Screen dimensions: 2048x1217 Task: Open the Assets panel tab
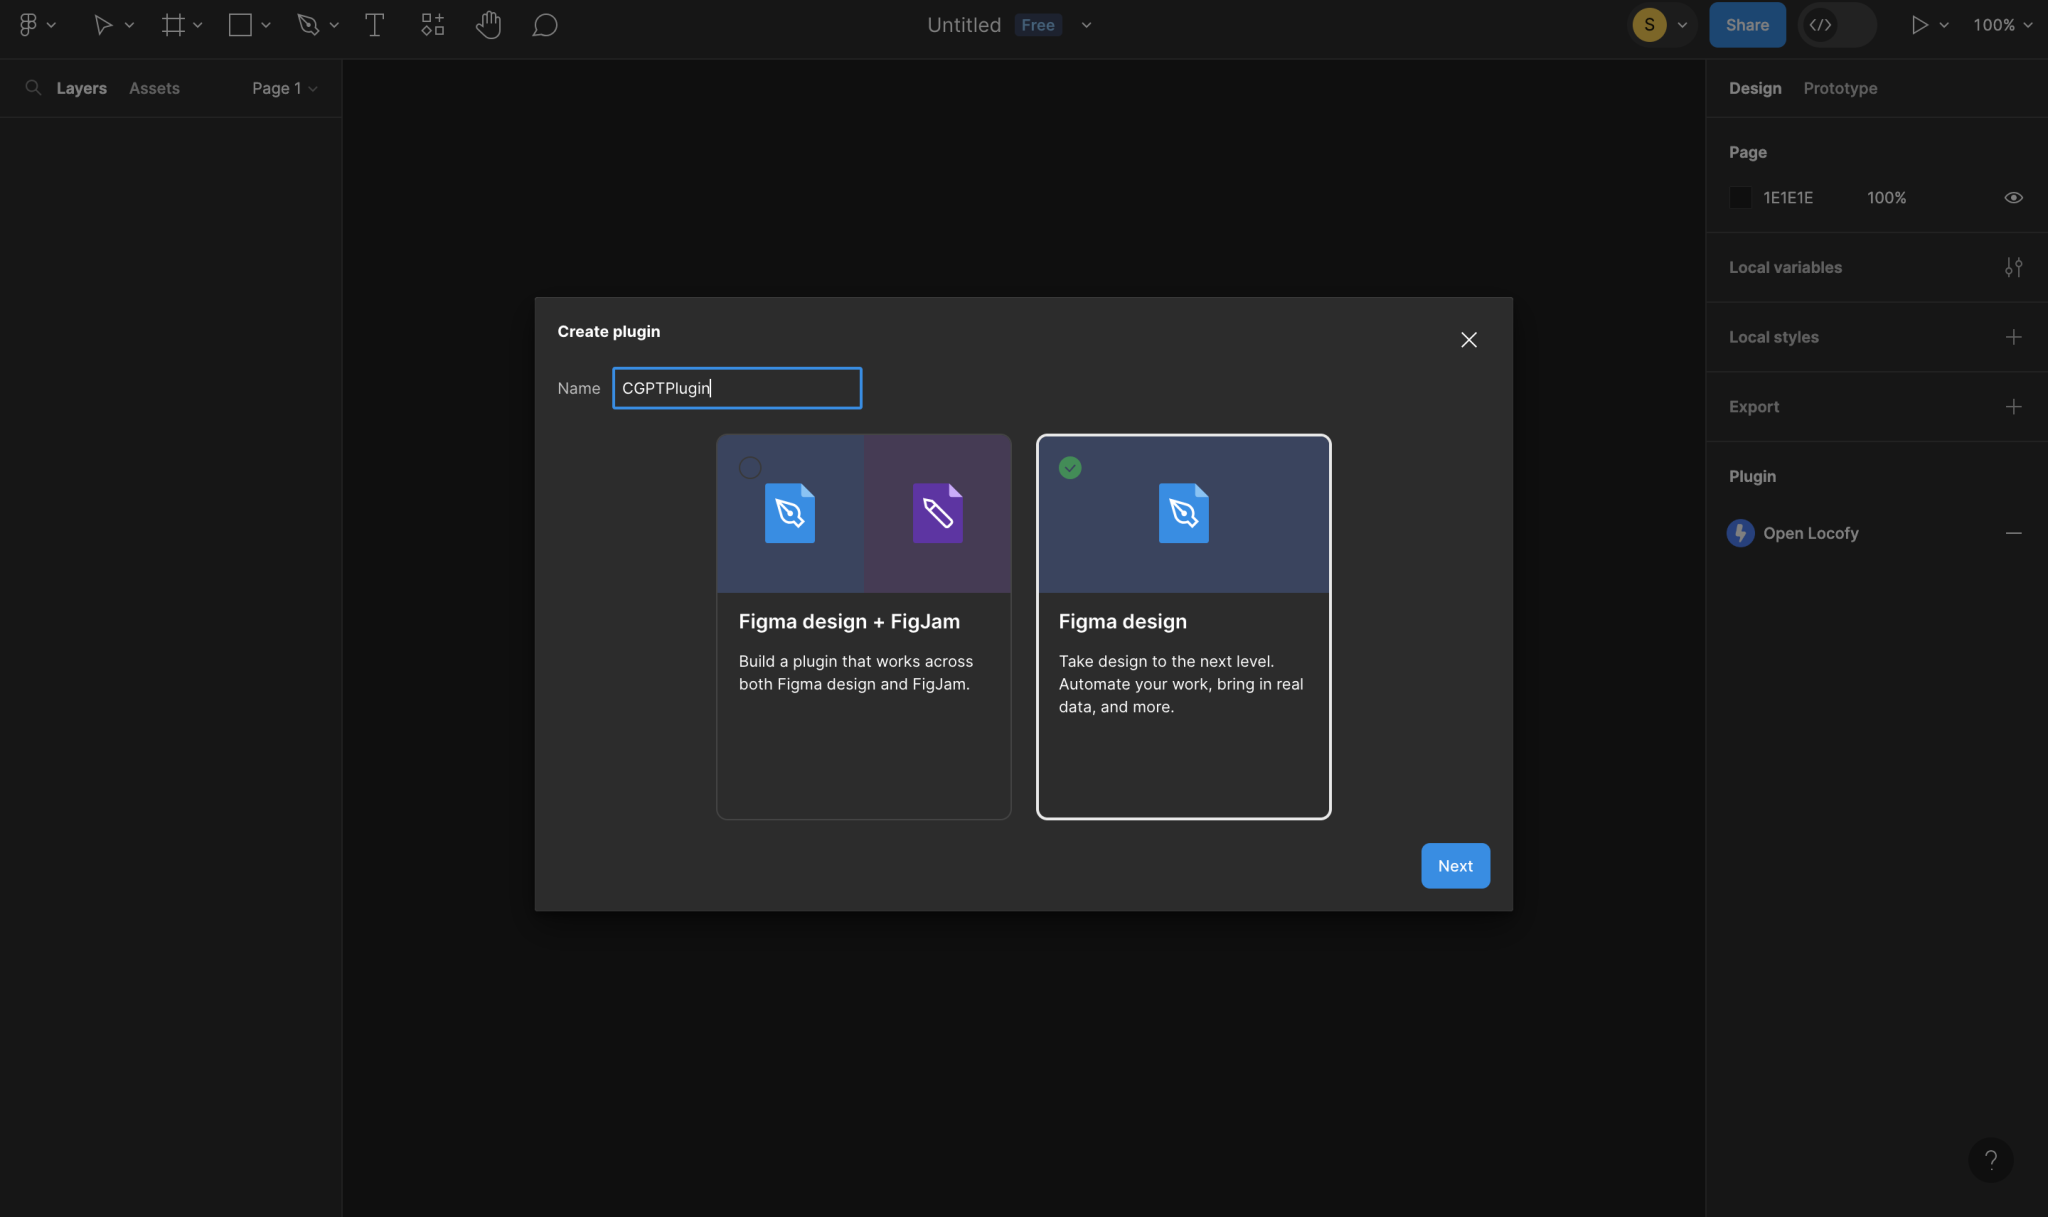point(154,88)
